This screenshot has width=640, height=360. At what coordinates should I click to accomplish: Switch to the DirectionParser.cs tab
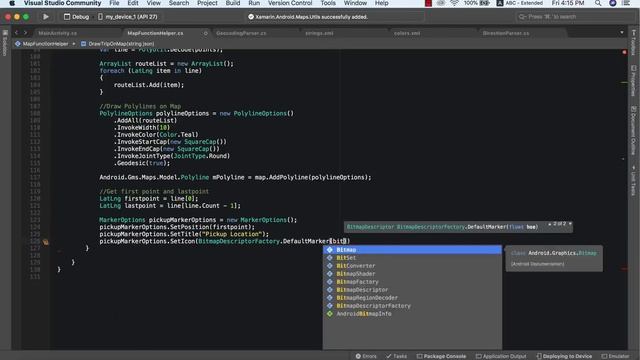coord(506,33)
